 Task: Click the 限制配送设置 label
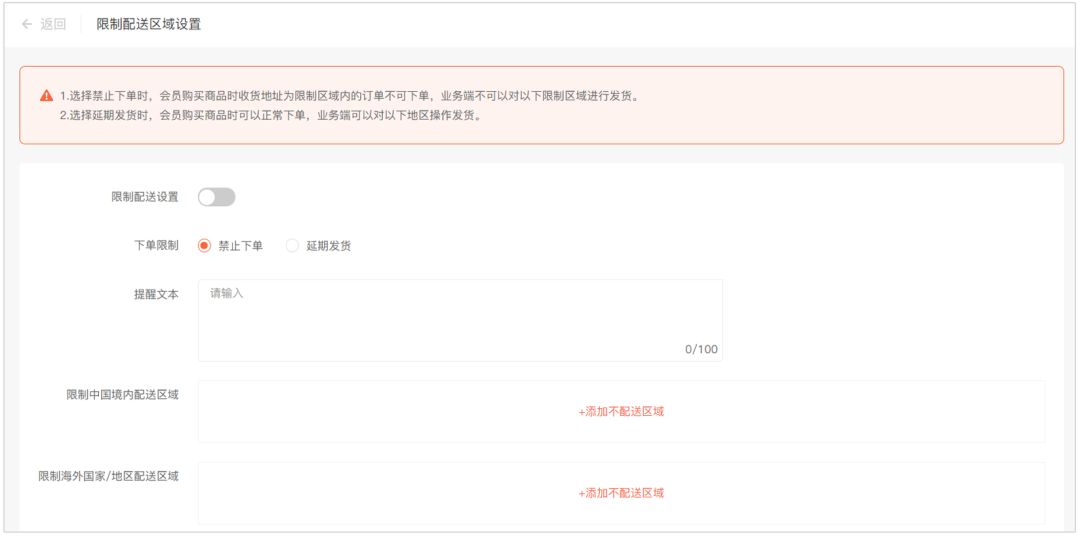145,197
